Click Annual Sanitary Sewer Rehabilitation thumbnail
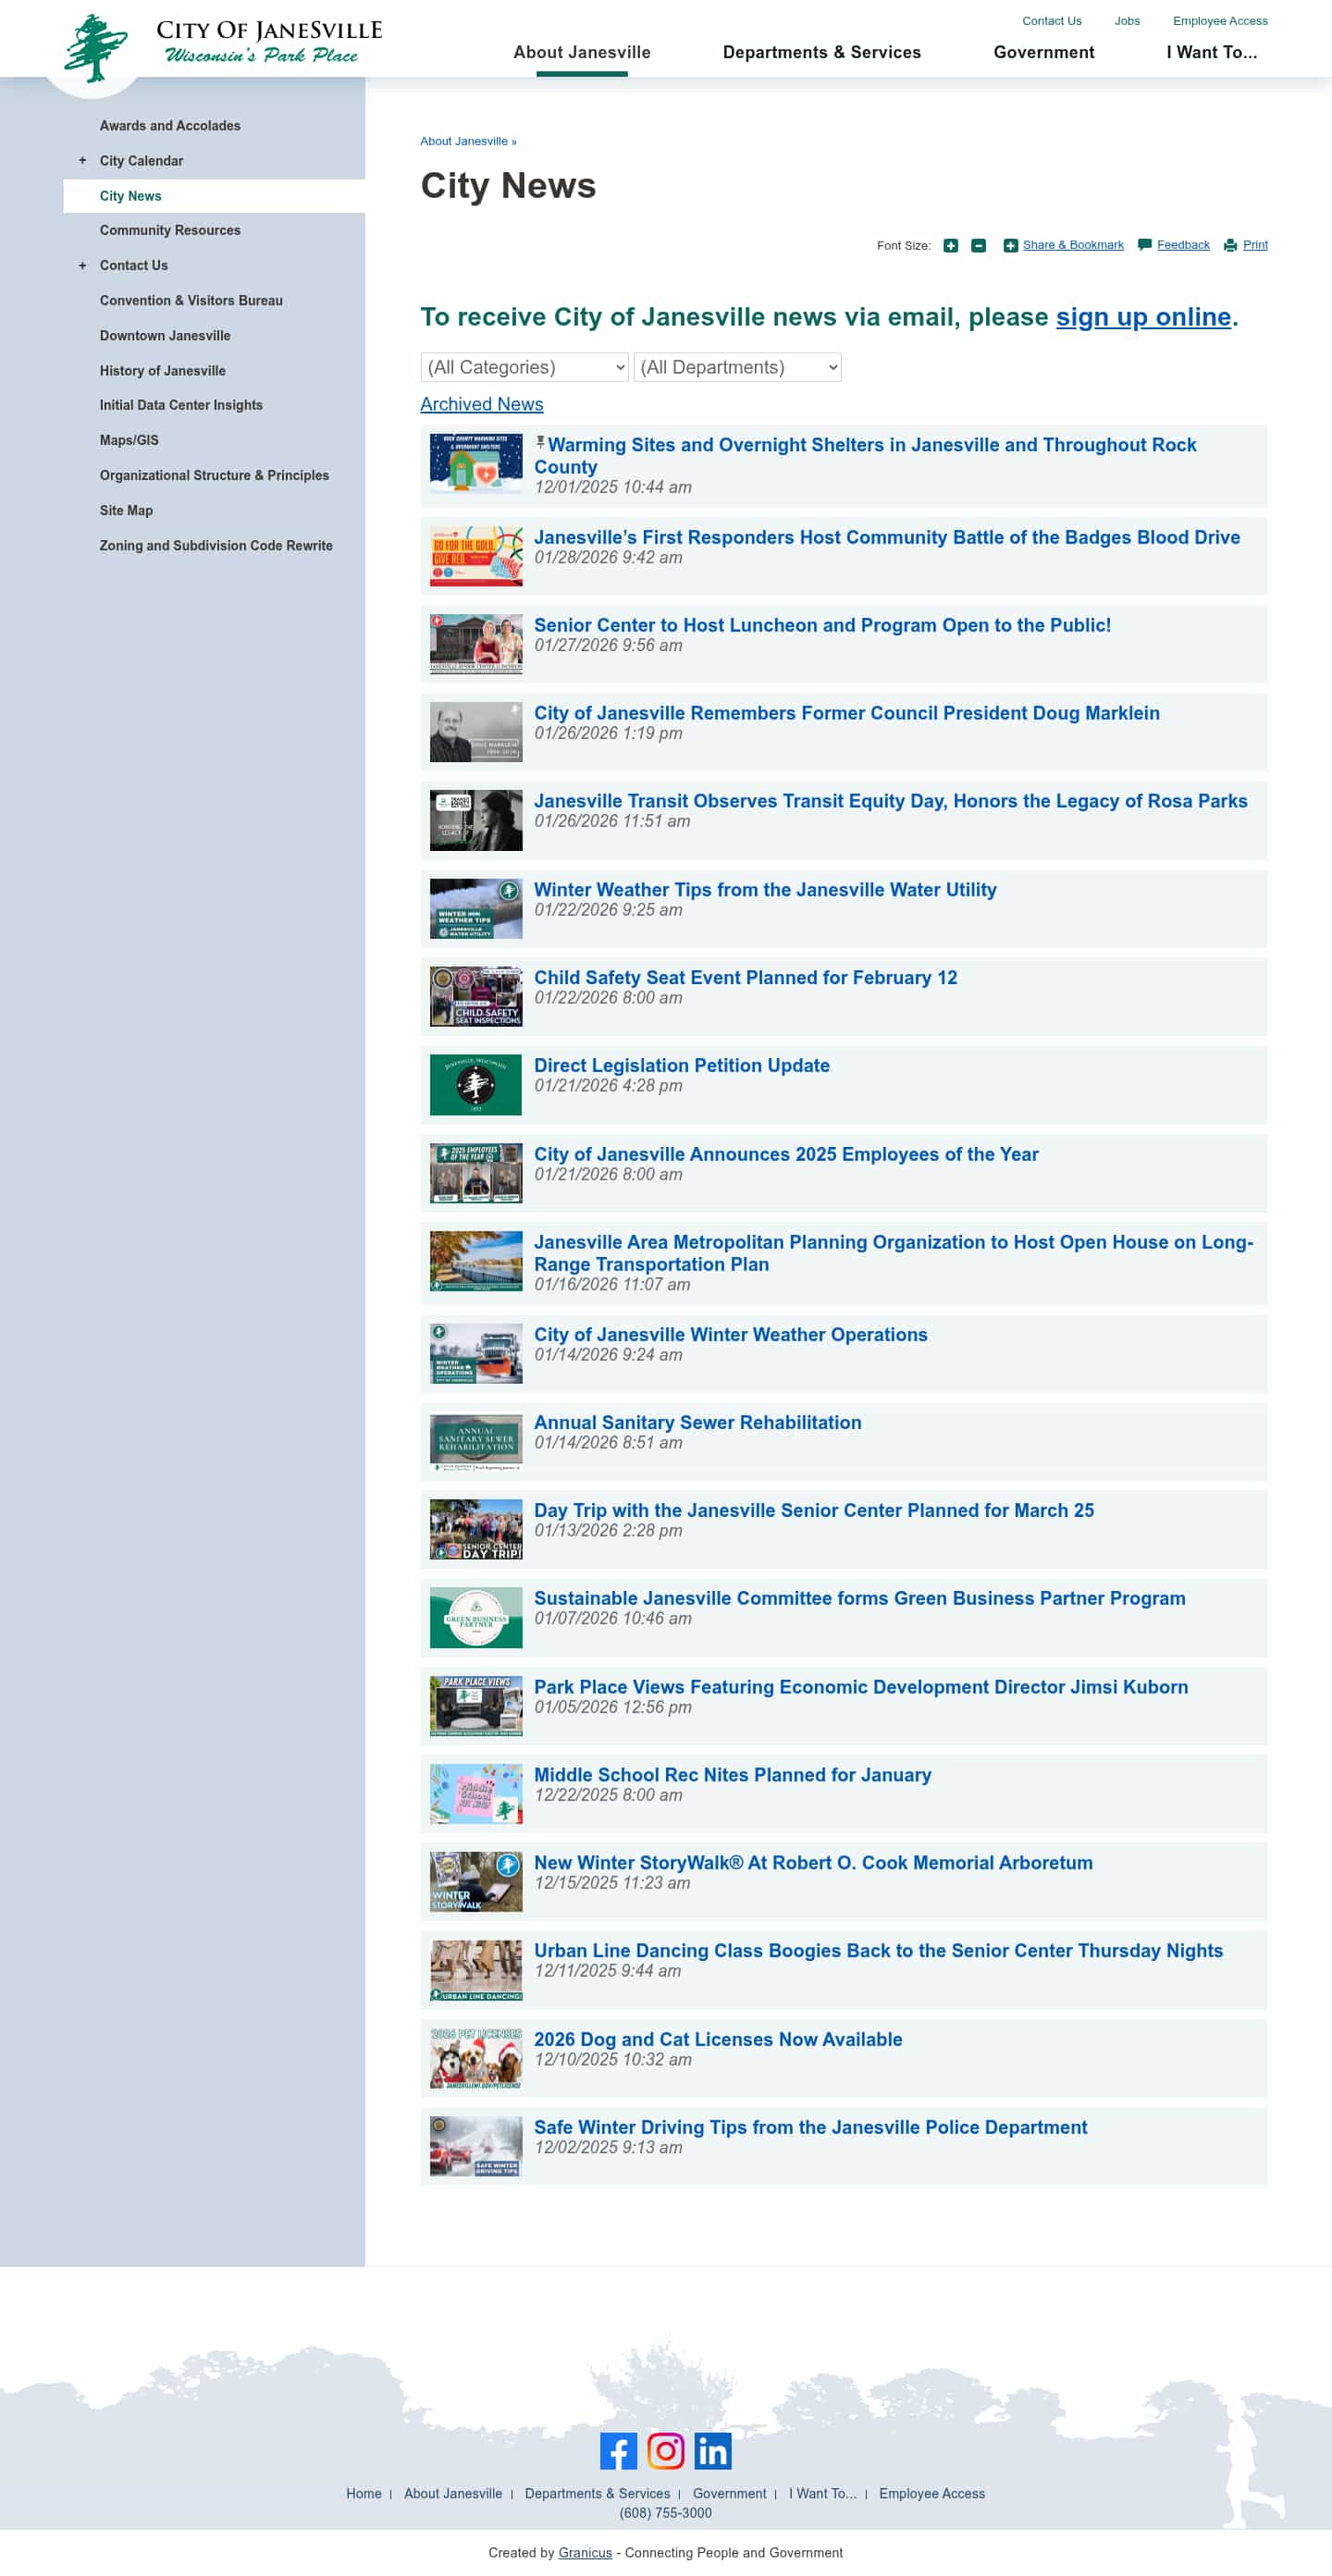This screenshot has width=1332, height=2576. coord(476,1441)
